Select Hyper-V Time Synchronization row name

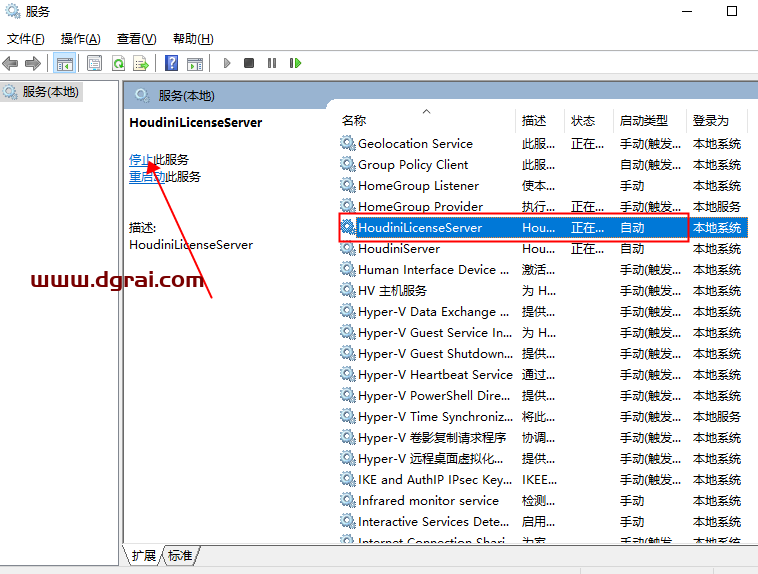coord(435,417)
